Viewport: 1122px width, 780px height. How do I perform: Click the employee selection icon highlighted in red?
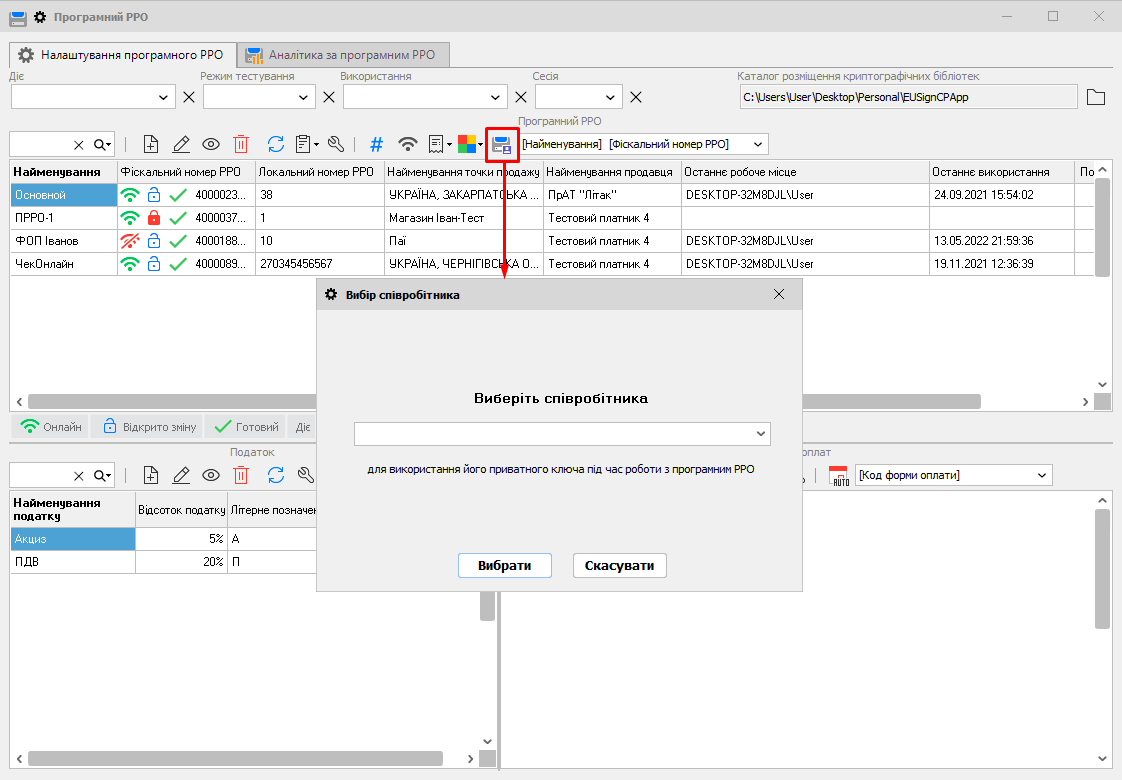pyautogui.click(x=501, y=144)
